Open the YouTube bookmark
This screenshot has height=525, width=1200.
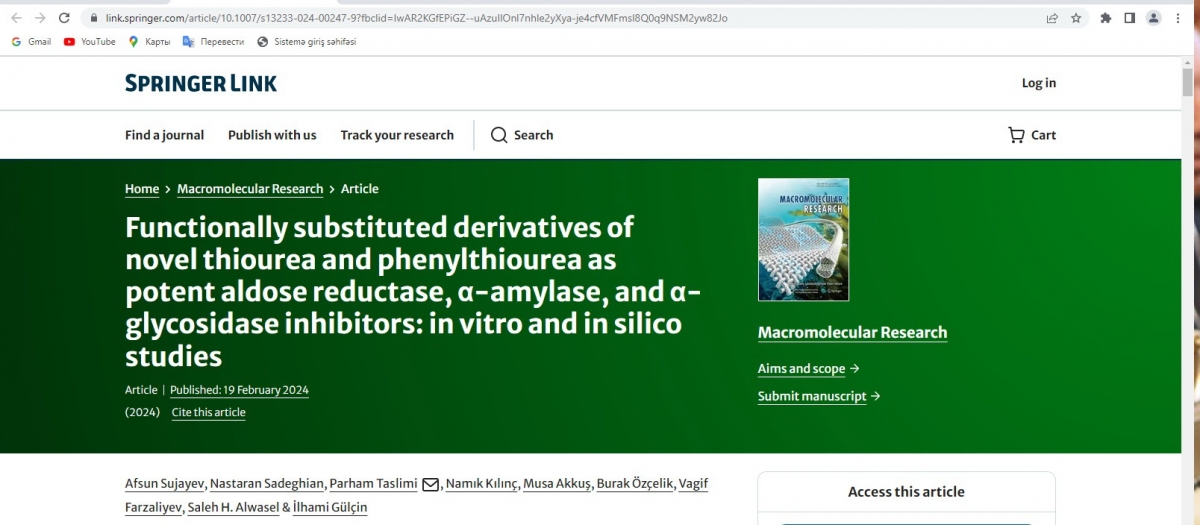coord(89,42)
